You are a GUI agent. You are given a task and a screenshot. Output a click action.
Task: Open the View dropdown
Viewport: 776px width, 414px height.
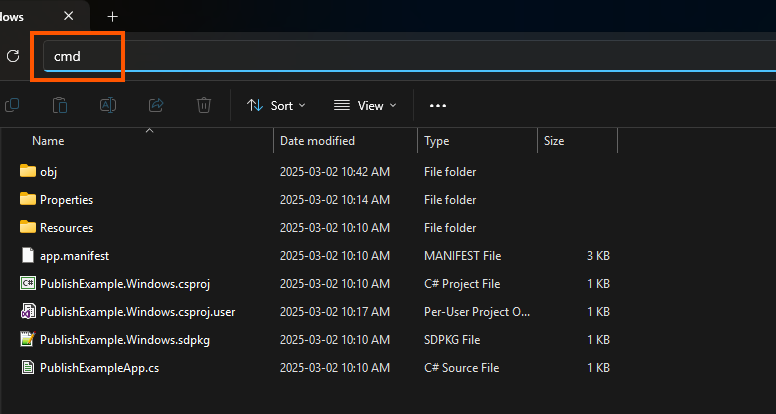pos(365,105)
